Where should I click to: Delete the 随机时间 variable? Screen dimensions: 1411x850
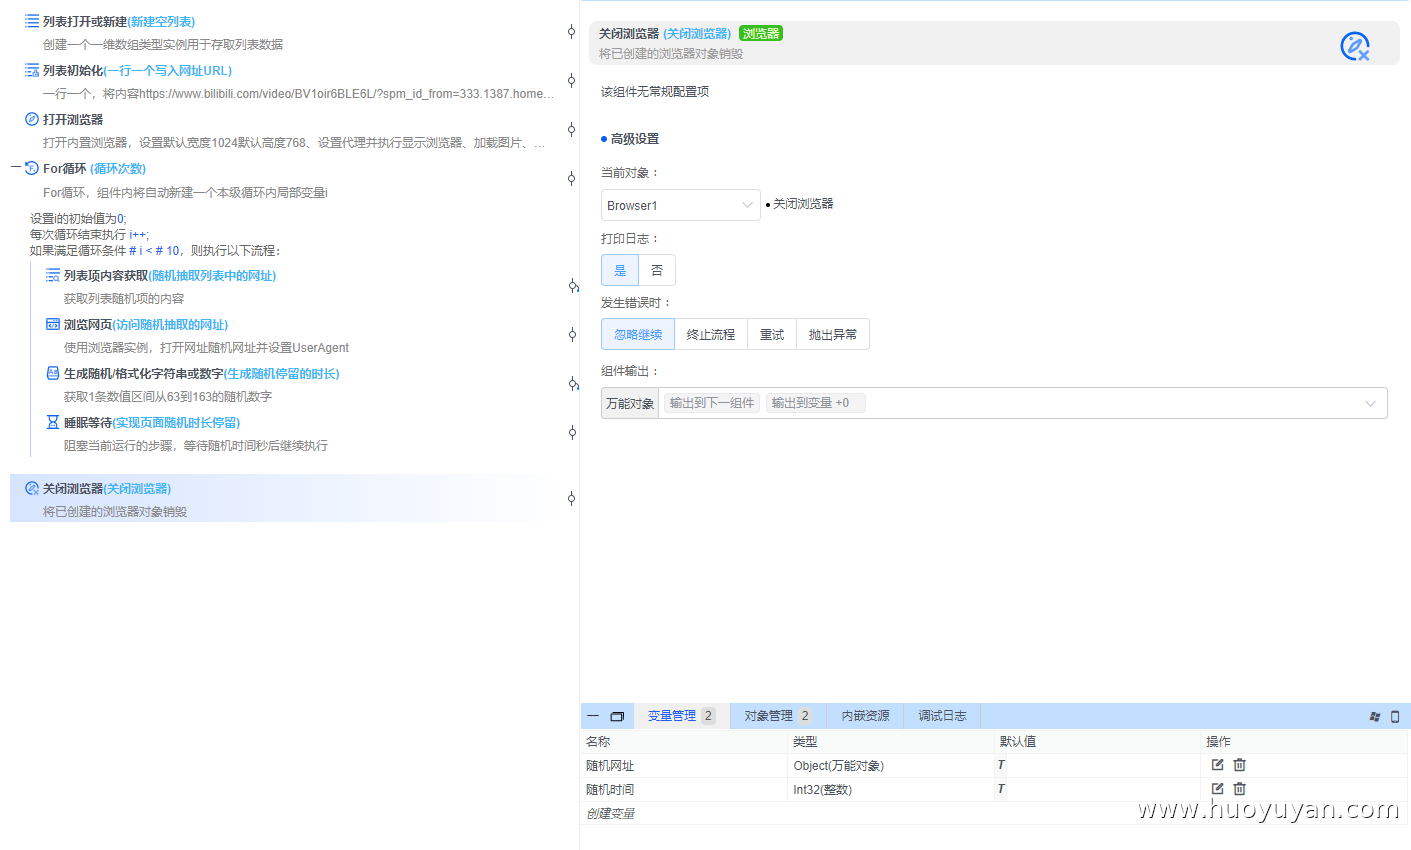(x=1240, y=789)
